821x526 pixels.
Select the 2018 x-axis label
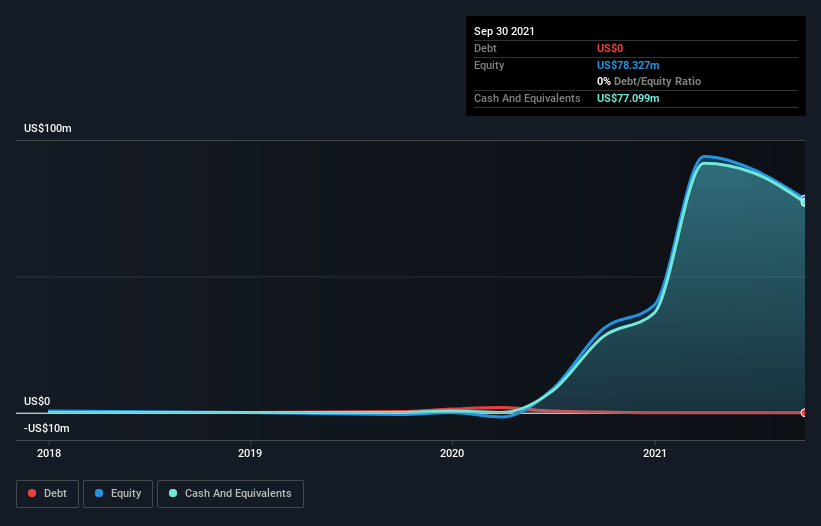click(49, 453)
